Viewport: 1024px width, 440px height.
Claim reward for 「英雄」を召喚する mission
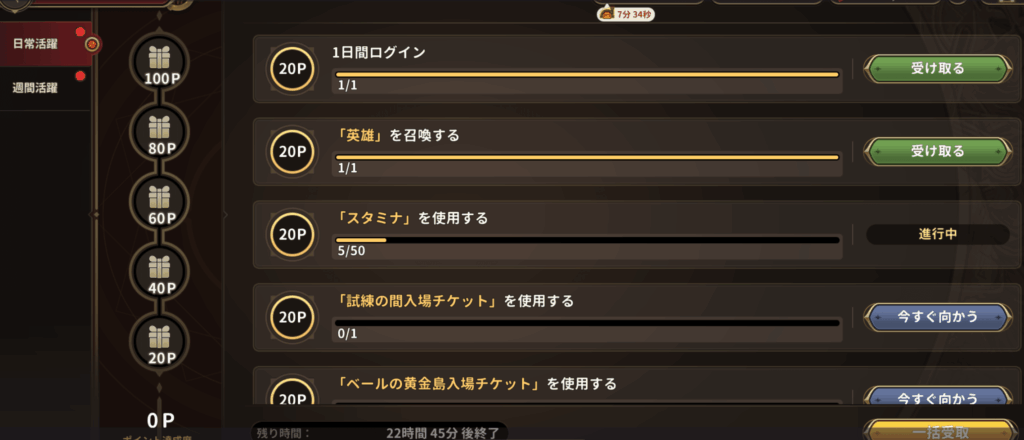[x=937, y=152]
